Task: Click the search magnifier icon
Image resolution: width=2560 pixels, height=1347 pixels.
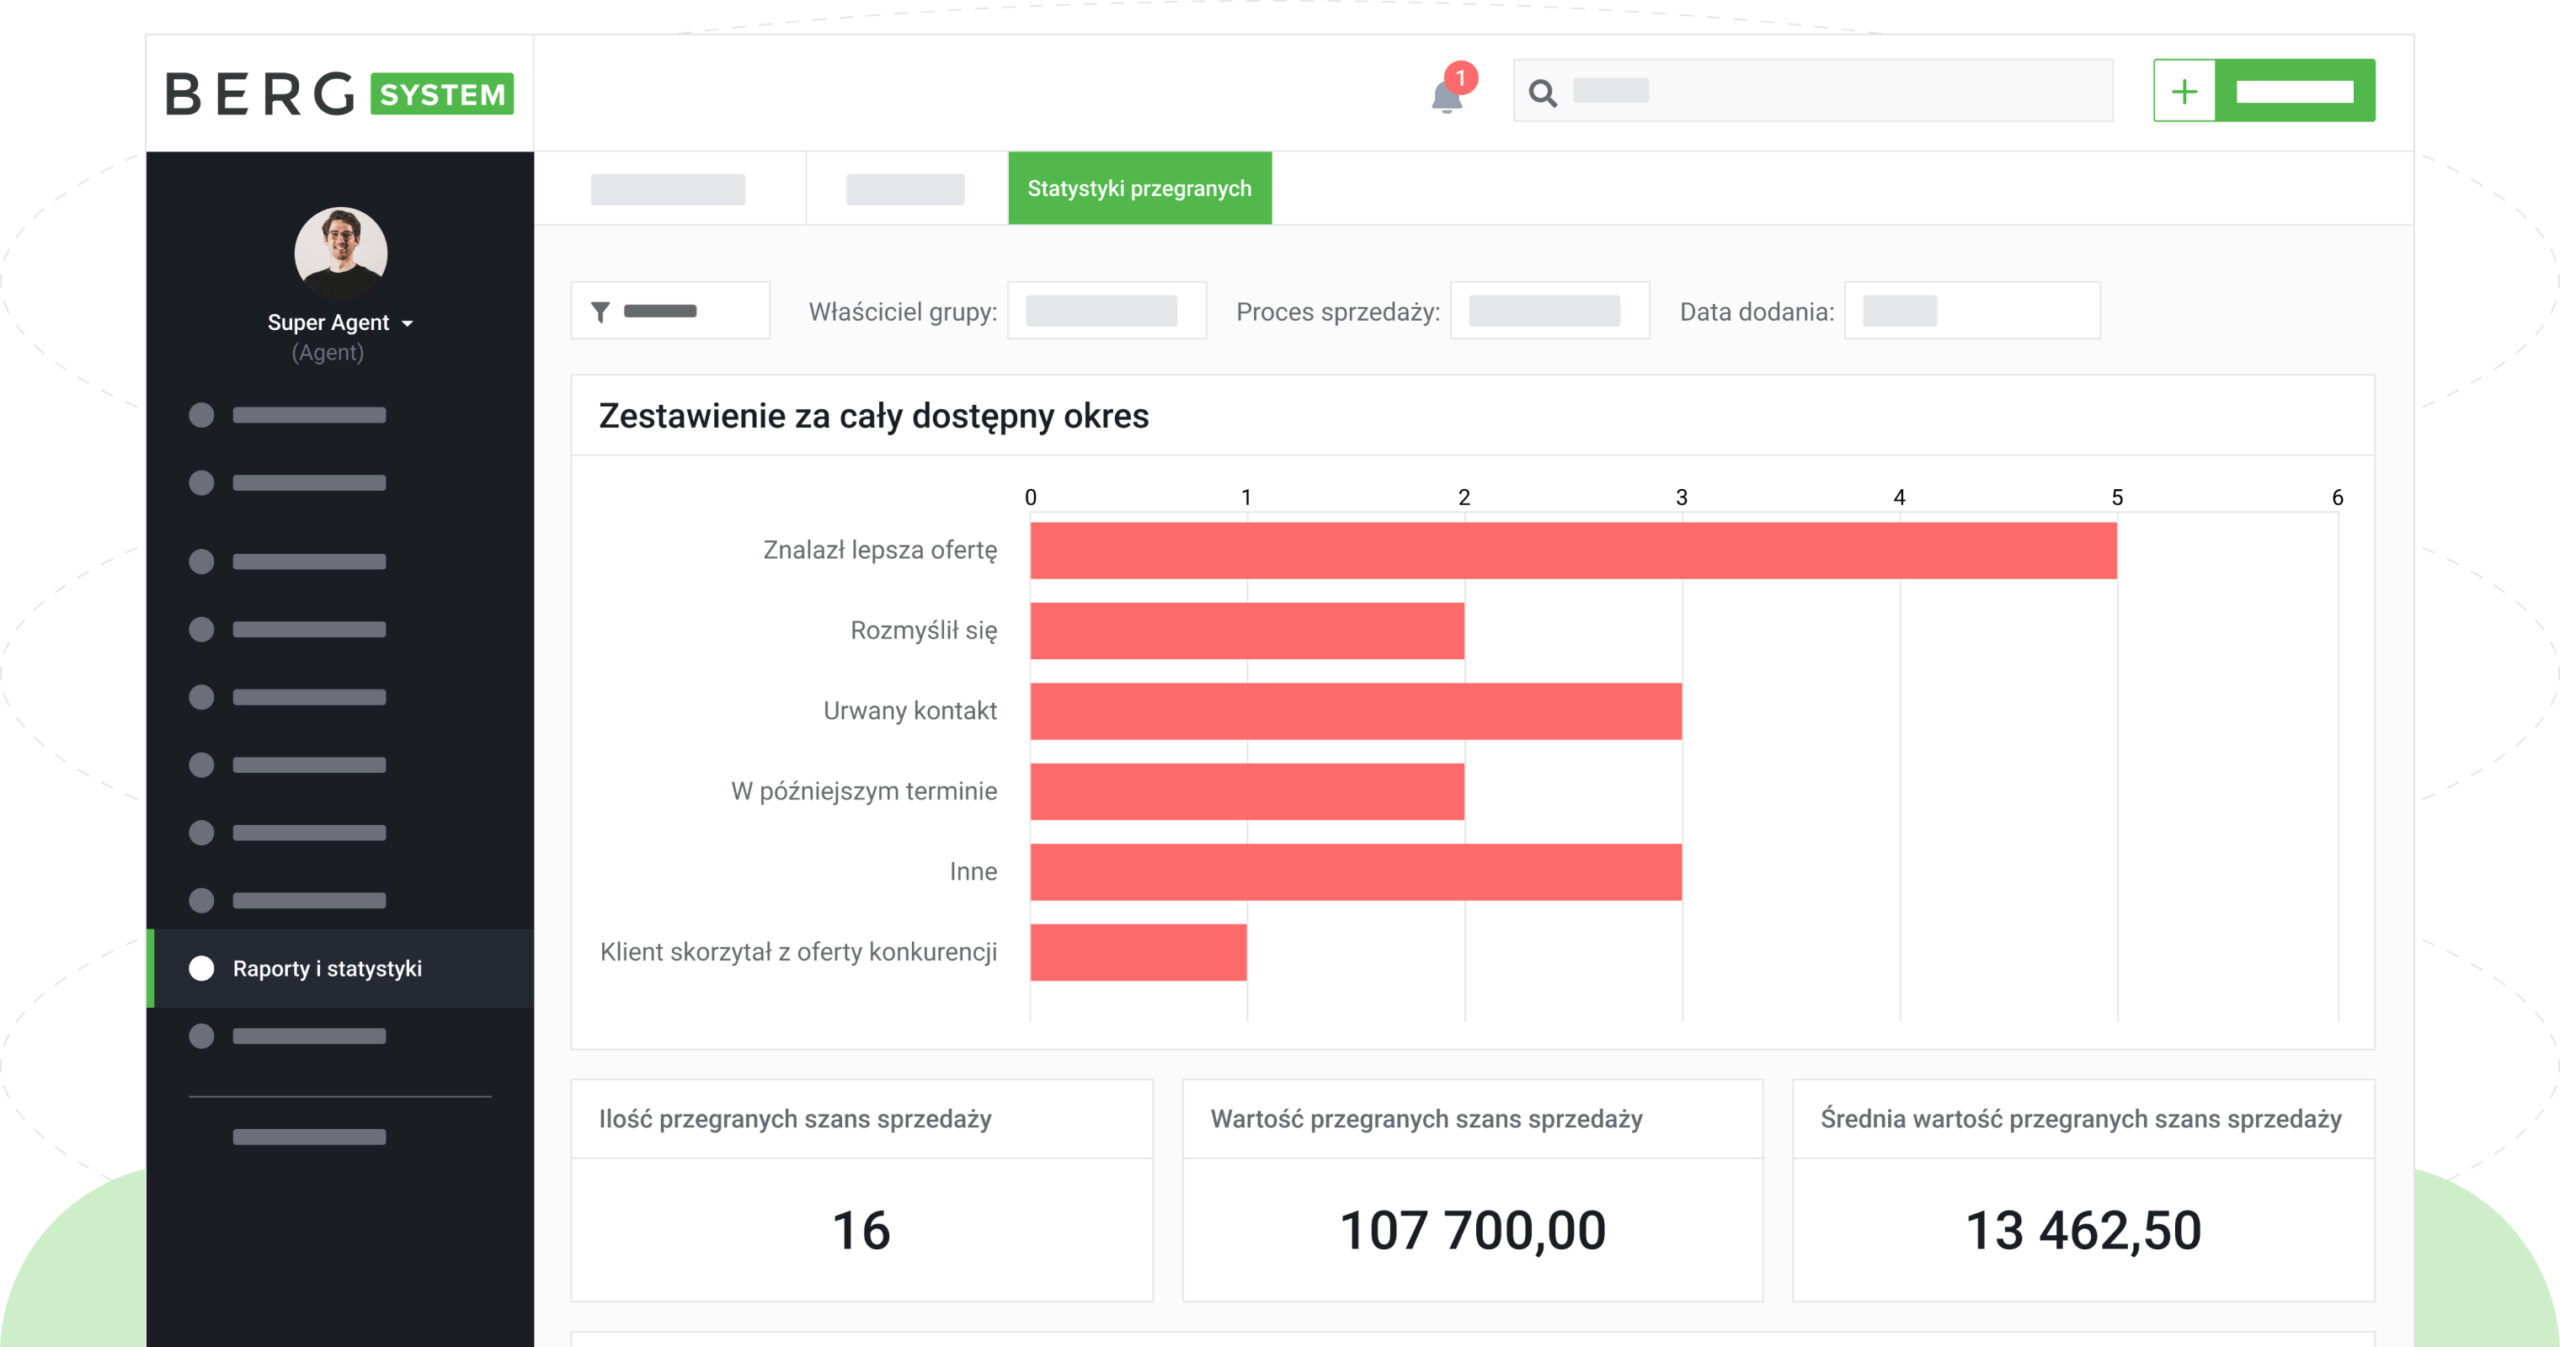Action: point(1543,93)
